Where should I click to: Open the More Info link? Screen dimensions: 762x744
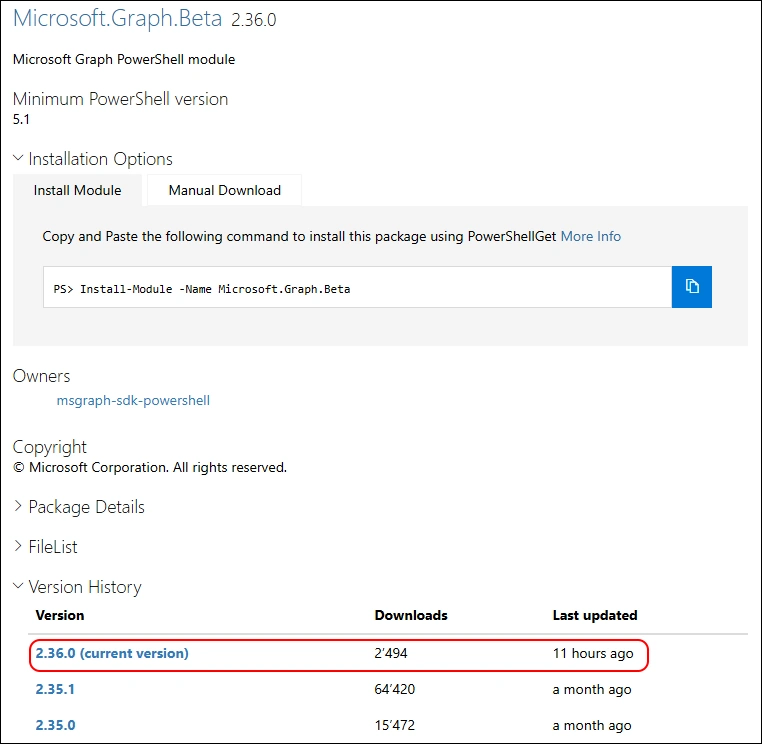590,236
